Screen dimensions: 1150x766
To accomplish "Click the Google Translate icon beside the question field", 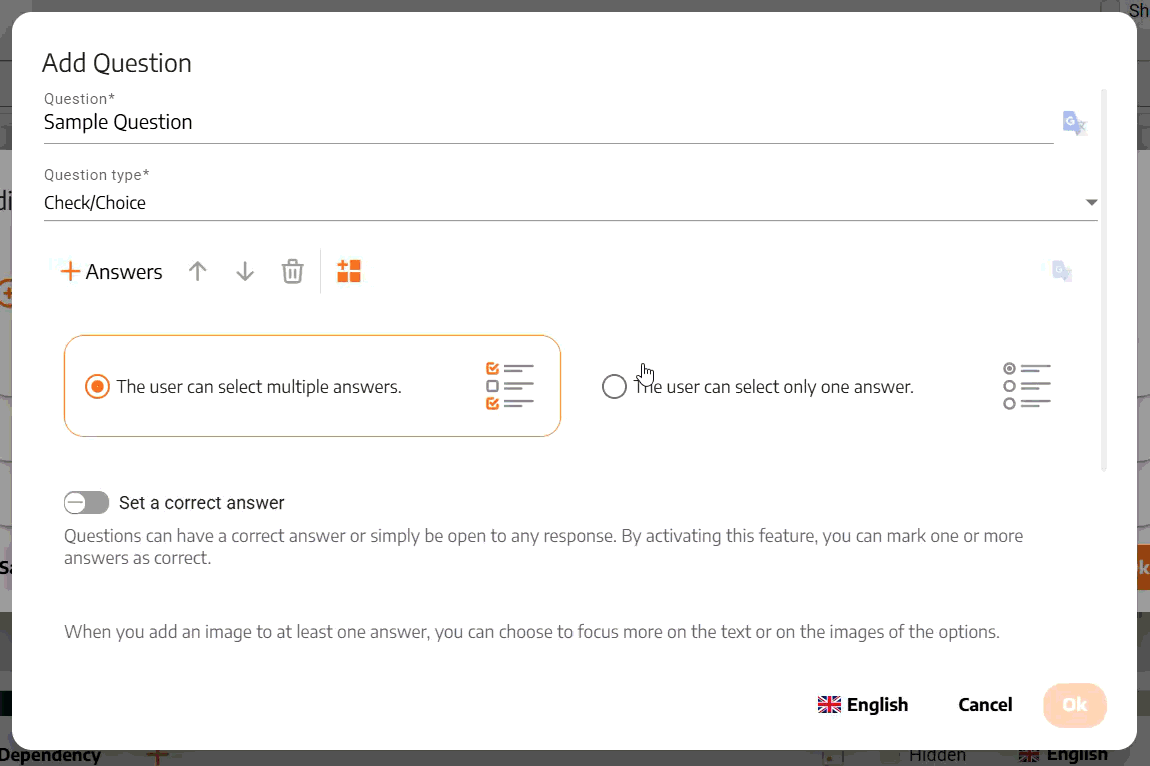I will [x=1074, y=123].
